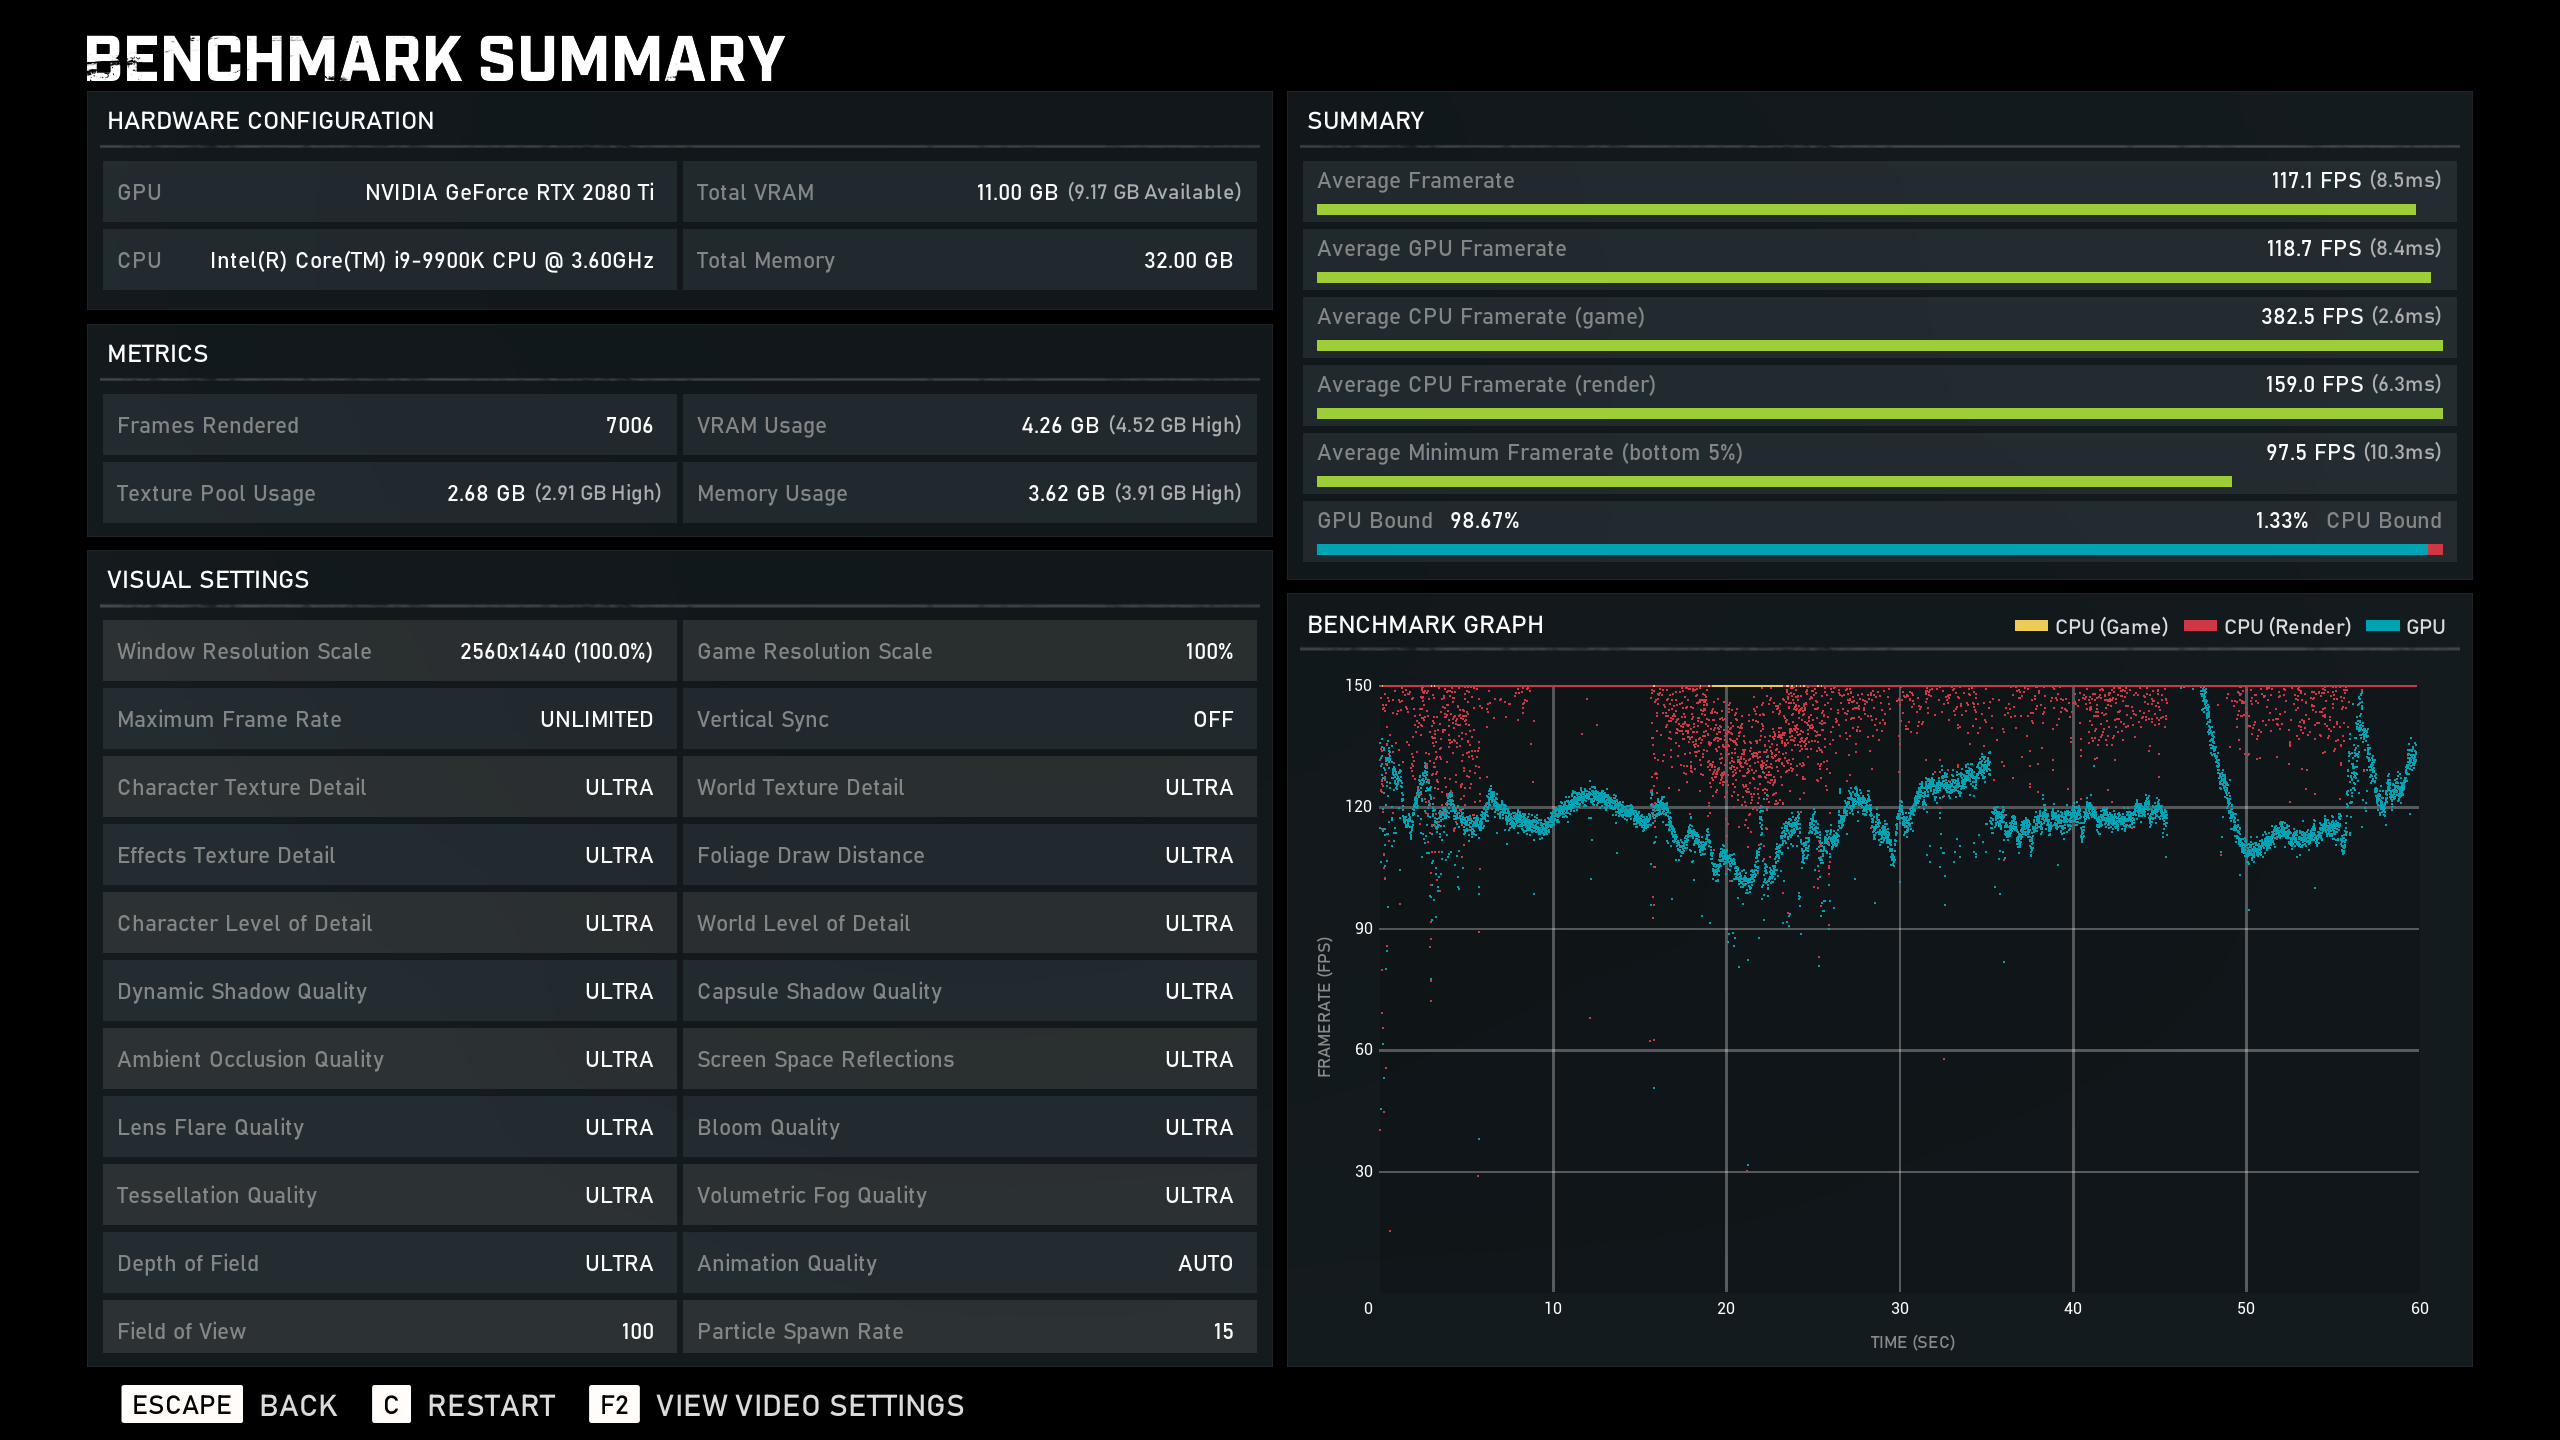Click the Average Framerate green bar
Viewport: 2560px width, 1440px height.
pyautogui.click(x=1865, y=210)
